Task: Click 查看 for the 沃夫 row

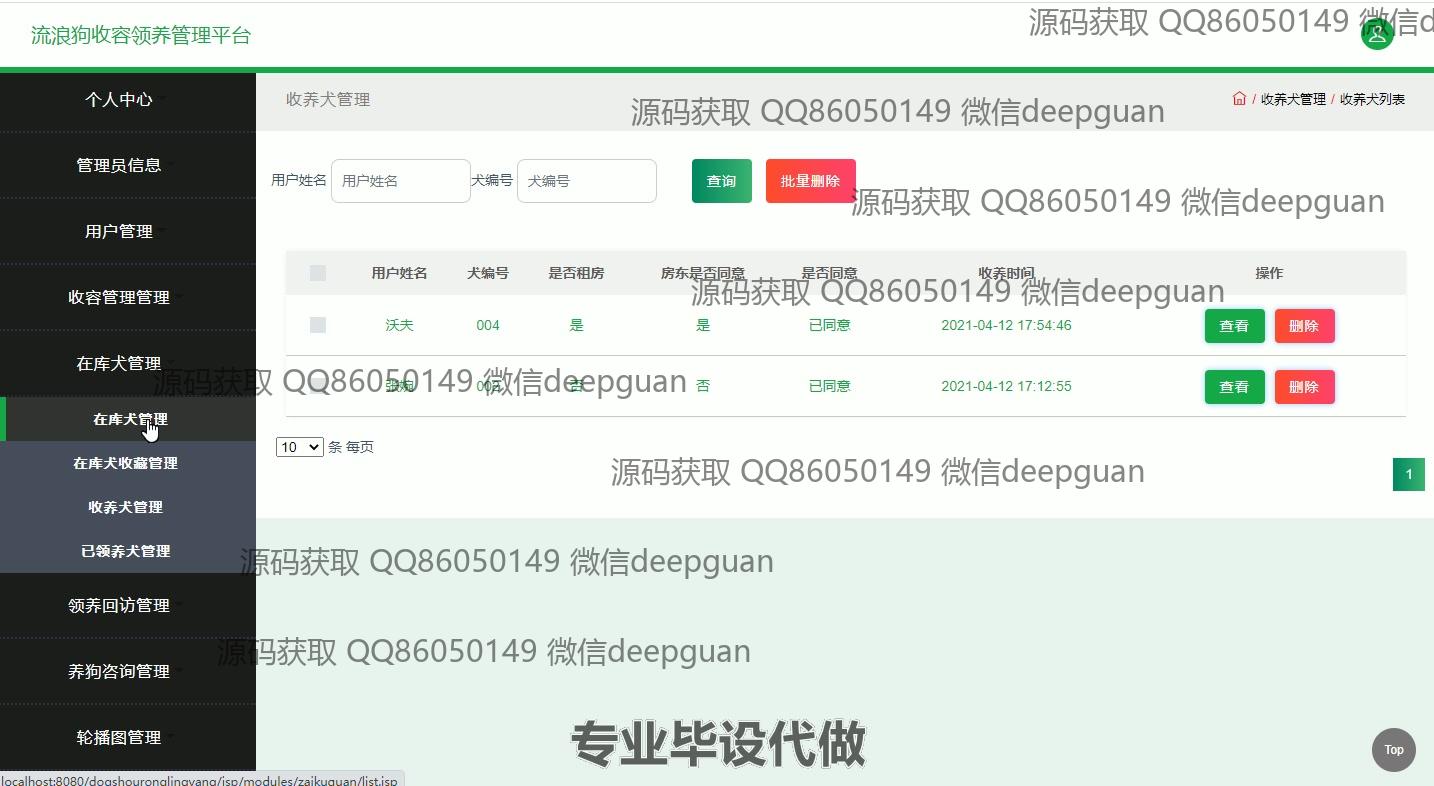Action: pyautogui.click(x=1234, y=326)
